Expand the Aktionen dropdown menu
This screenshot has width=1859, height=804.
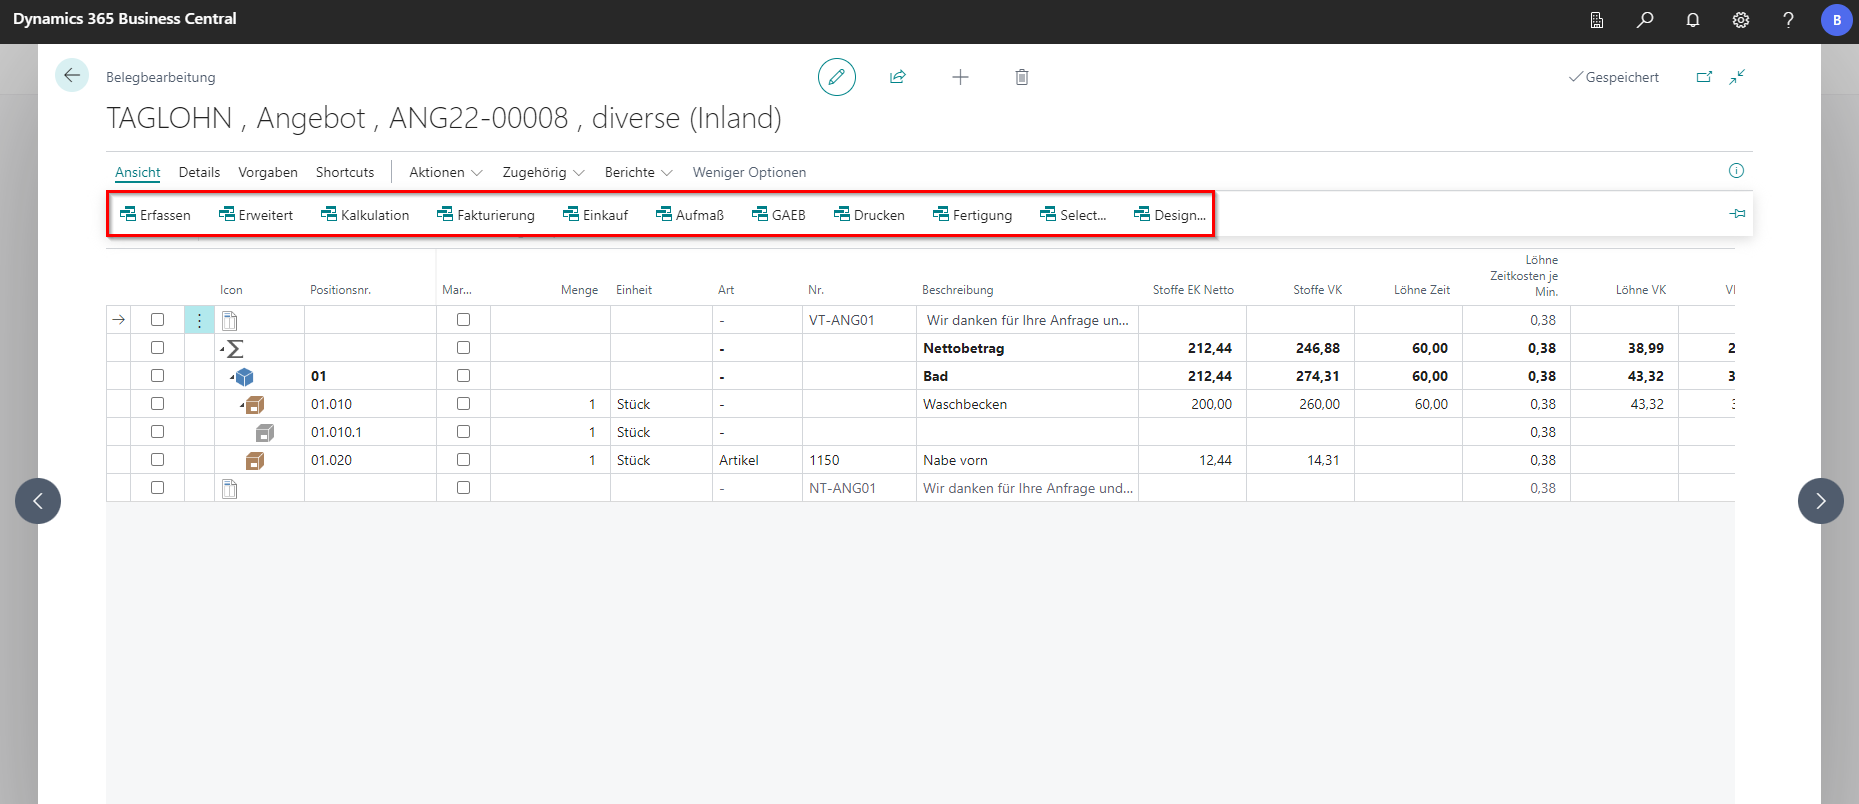tap(445, 172)
